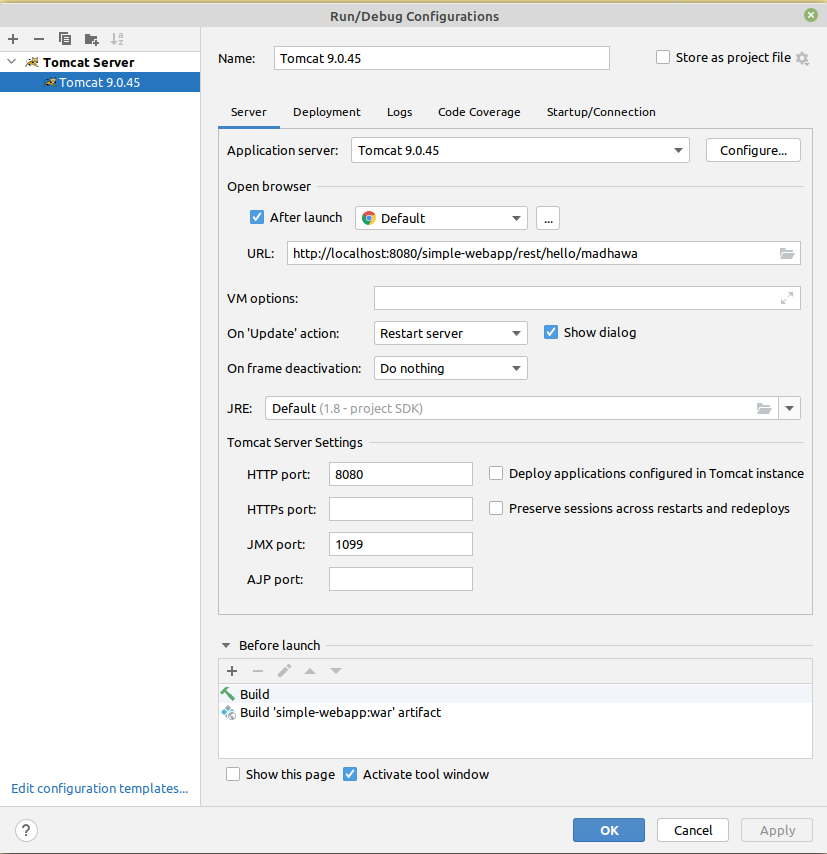Open the Logs tab
This screenshot has width=827, height=854.
coord(400,112)
